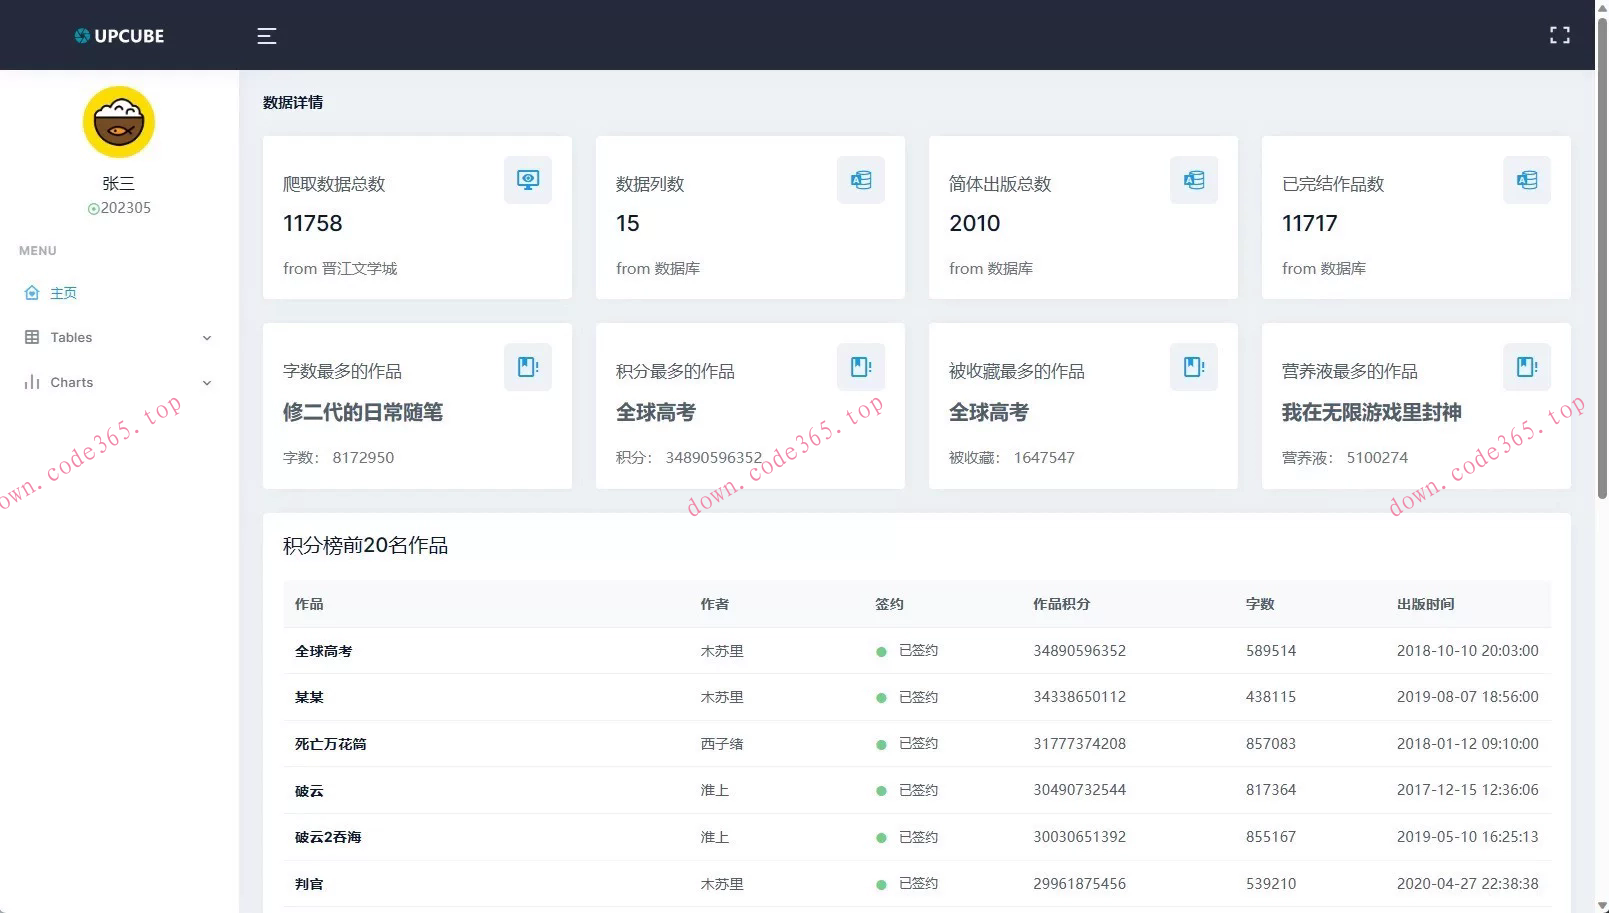Select the Charts bar-chart icon in sidebar

[x=33, y=382]
